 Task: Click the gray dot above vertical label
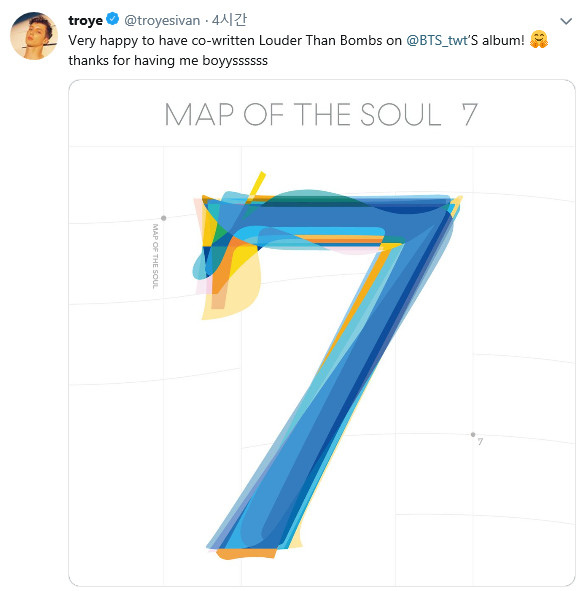164,218
